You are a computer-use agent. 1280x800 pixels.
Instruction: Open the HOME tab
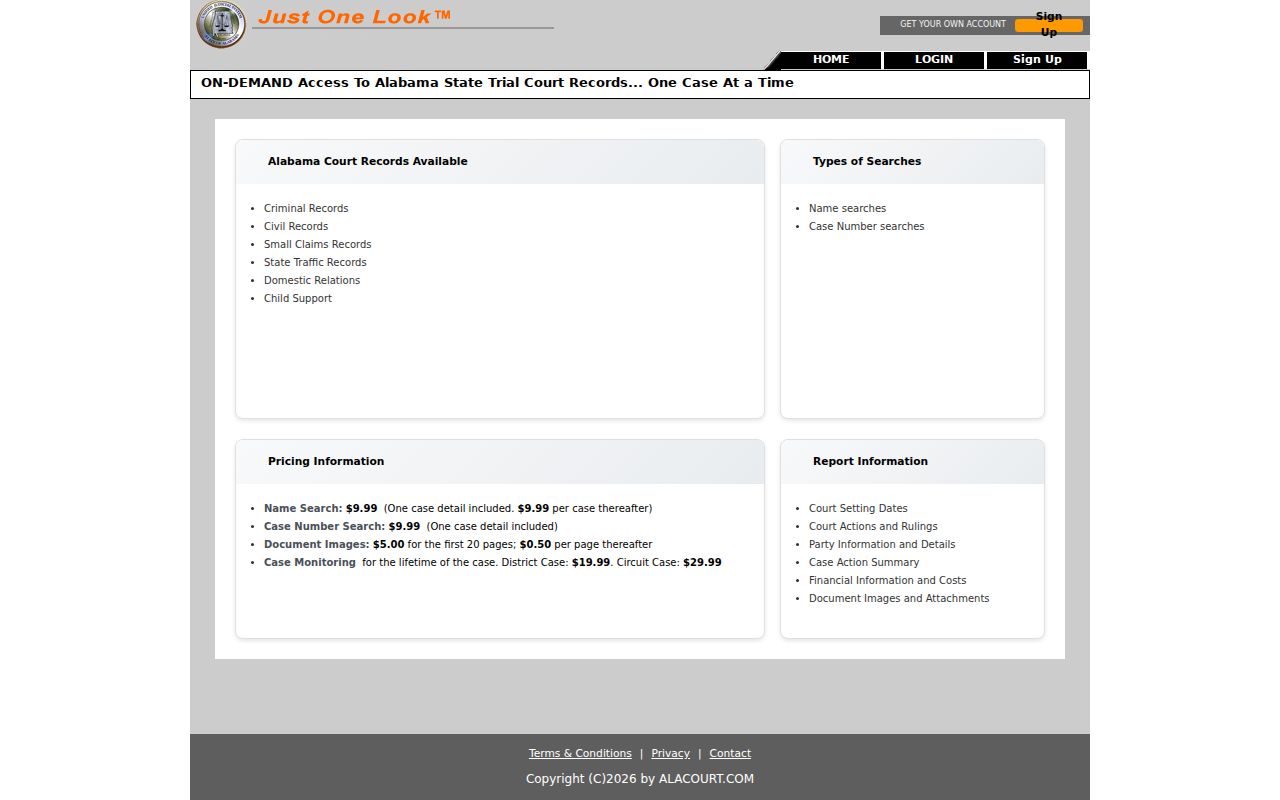(831, 60)
